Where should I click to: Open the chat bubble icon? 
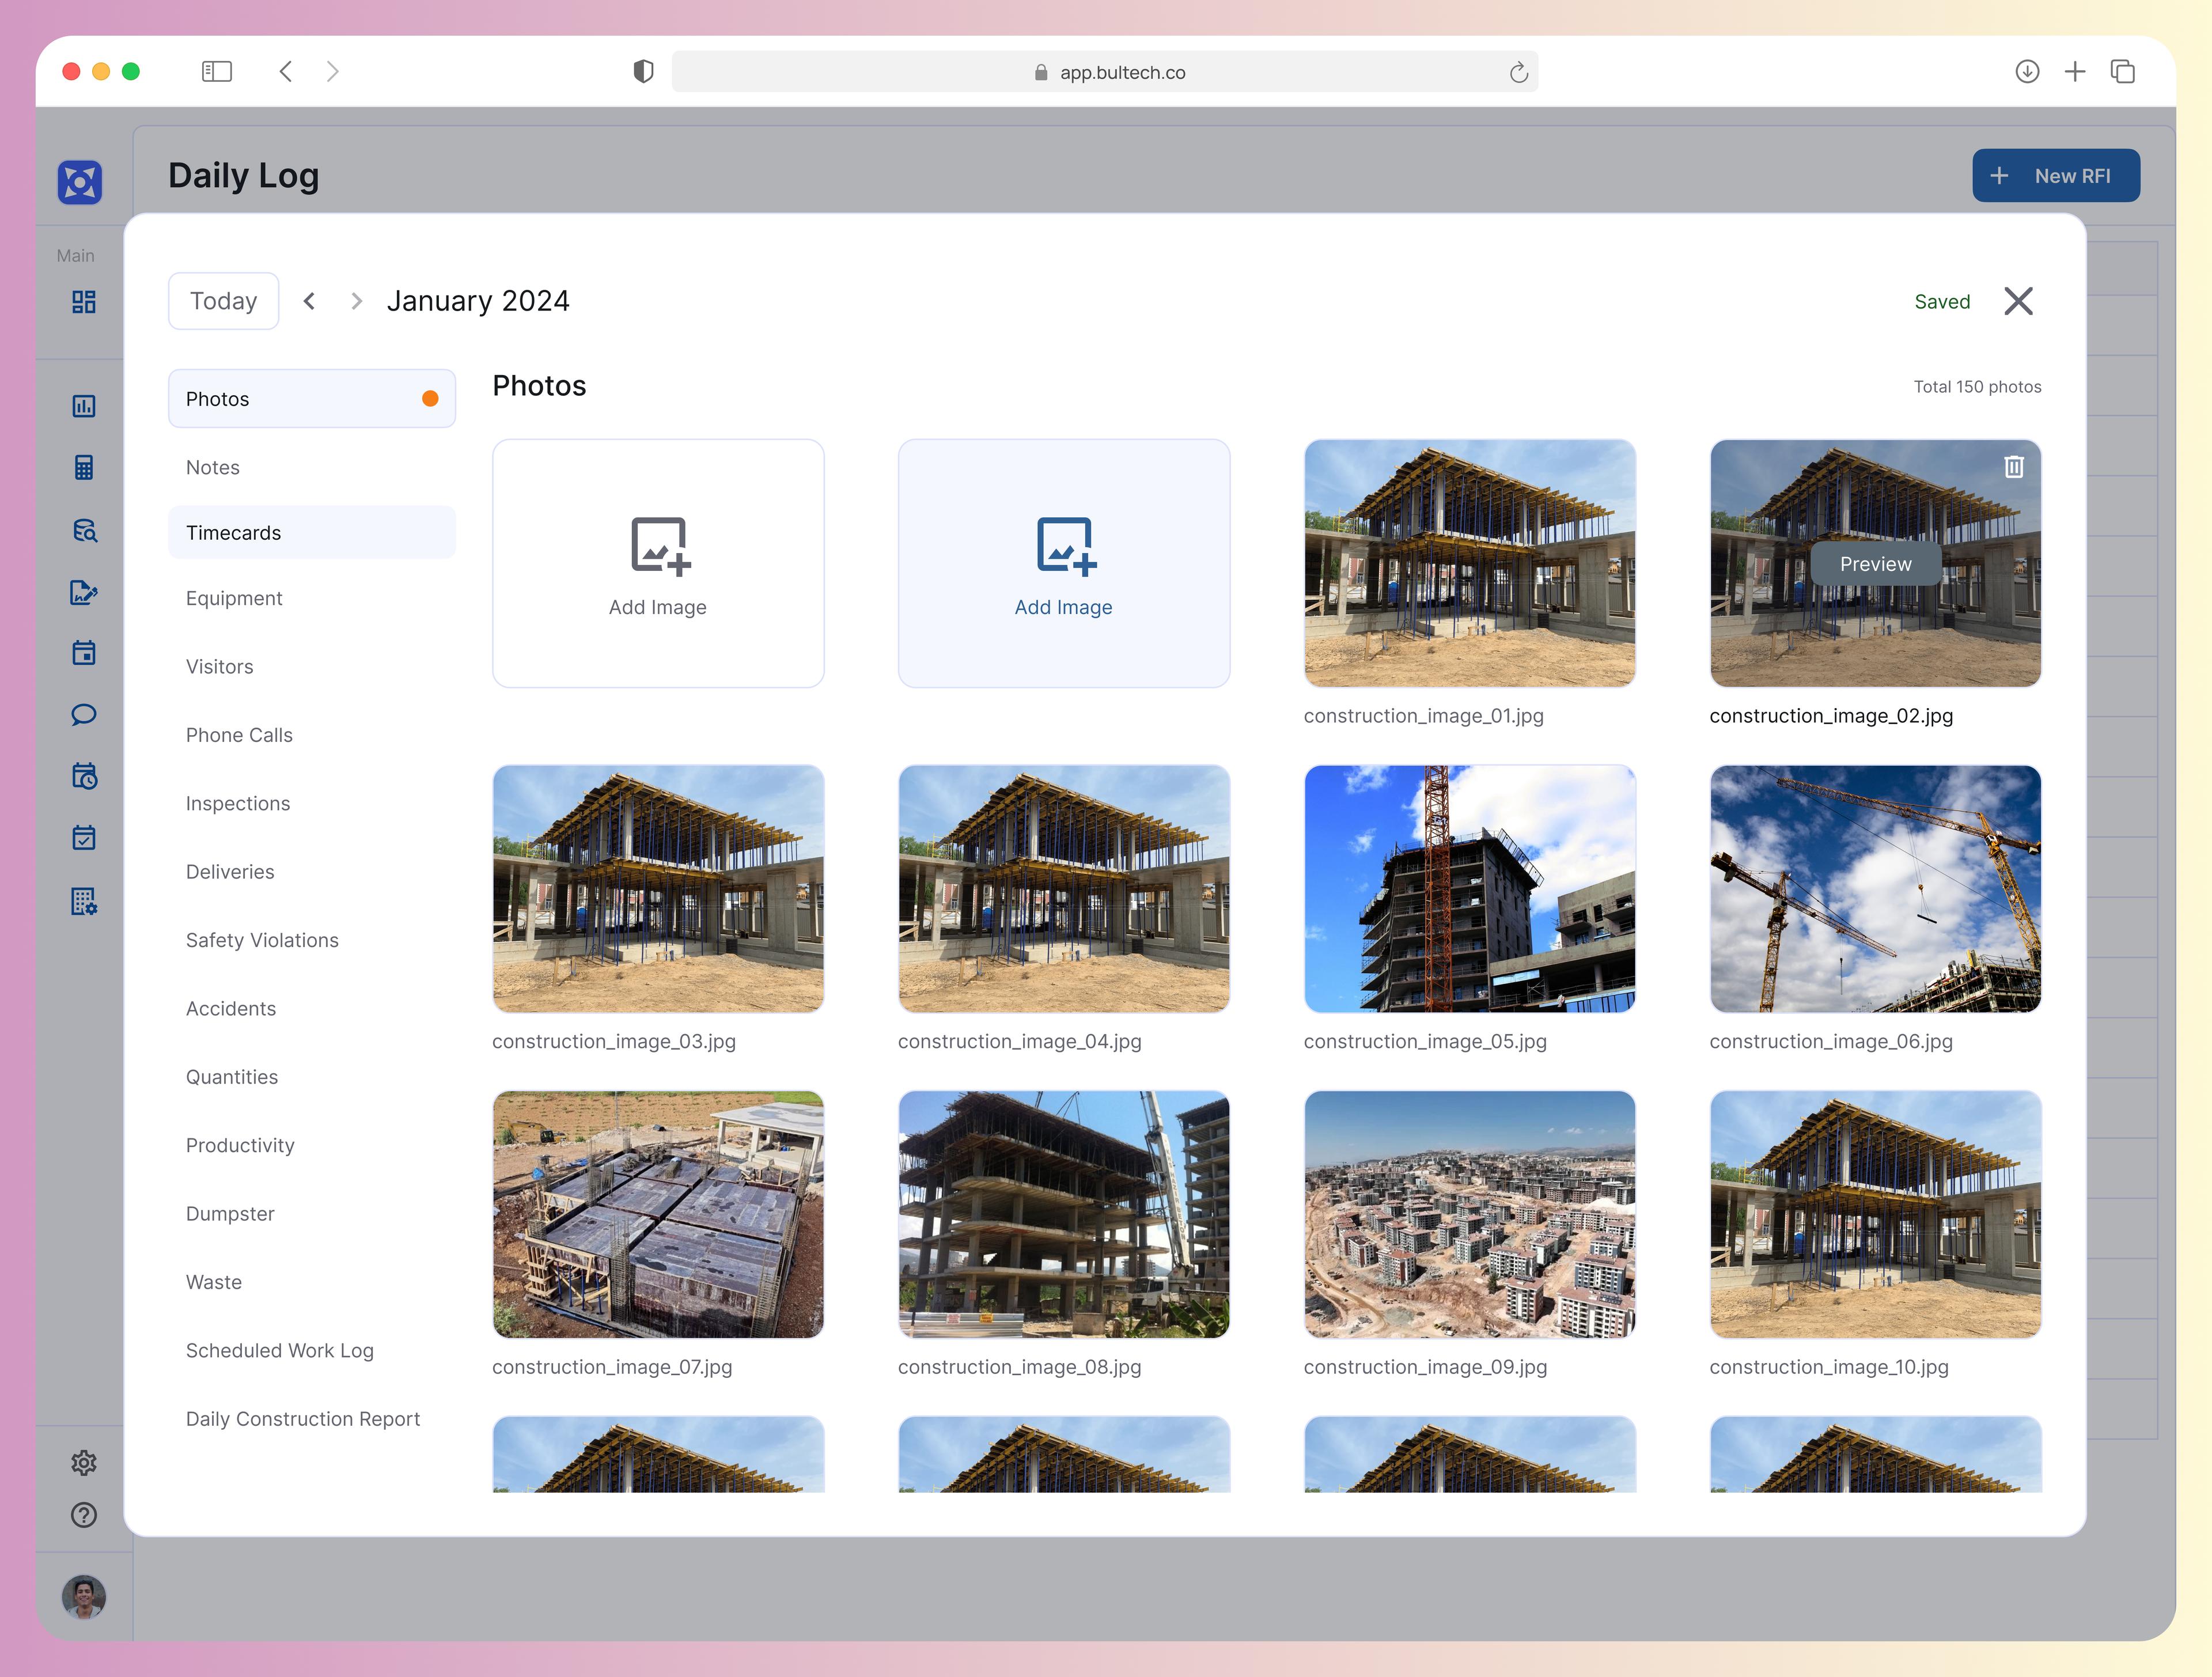[x=85, y=714]
